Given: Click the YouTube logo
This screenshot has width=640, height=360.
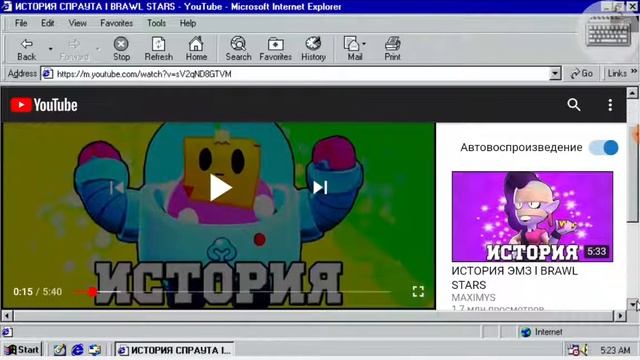Looking at the screenshot, I should [44, 105].
